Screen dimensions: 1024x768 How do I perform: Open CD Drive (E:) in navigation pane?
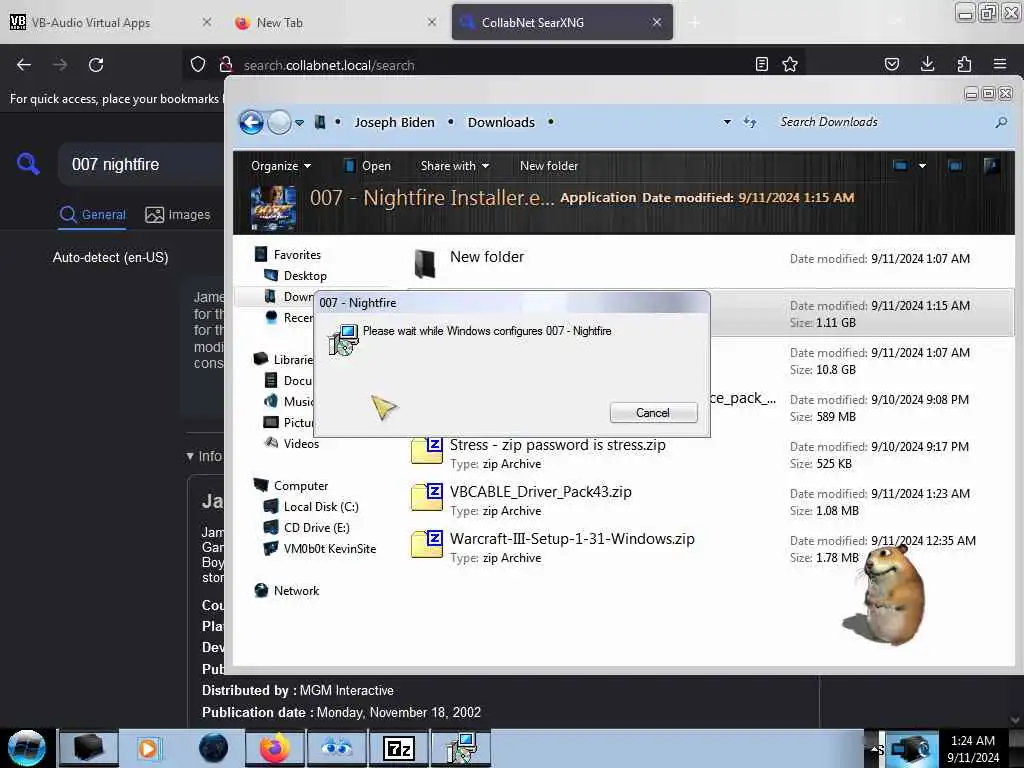click(316, 527)
